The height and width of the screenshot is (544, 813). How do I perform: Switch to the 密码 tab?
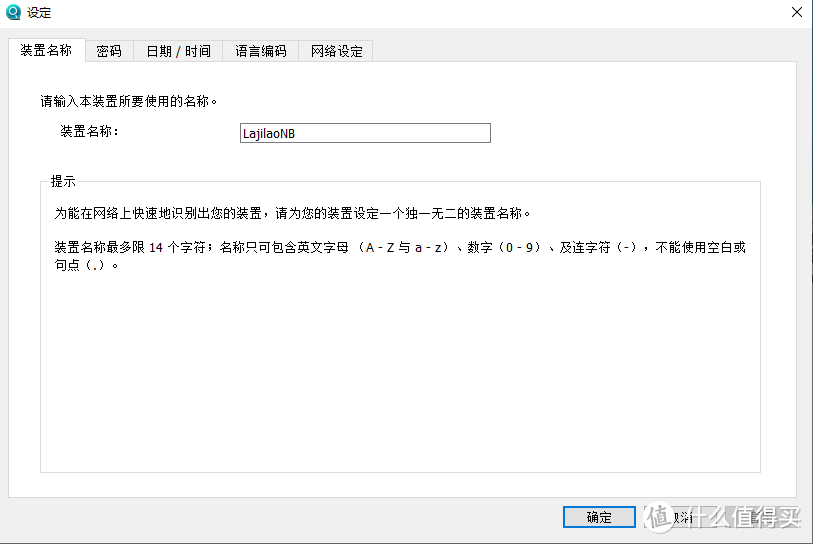click(x=109, y=51)
